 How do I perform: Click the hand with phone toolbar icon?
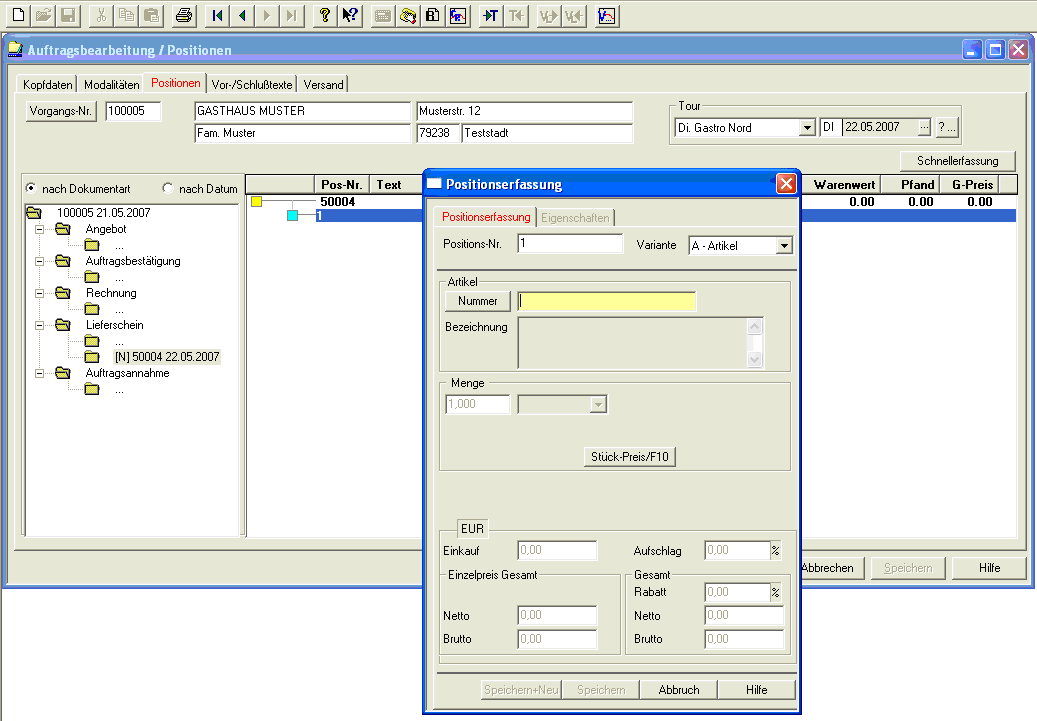[x=408, y=15]
